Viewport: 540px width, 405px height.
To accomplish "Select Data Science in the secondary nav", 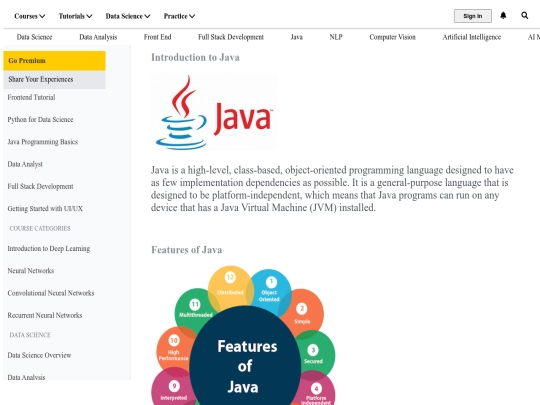I will click(x=34, y=37).
